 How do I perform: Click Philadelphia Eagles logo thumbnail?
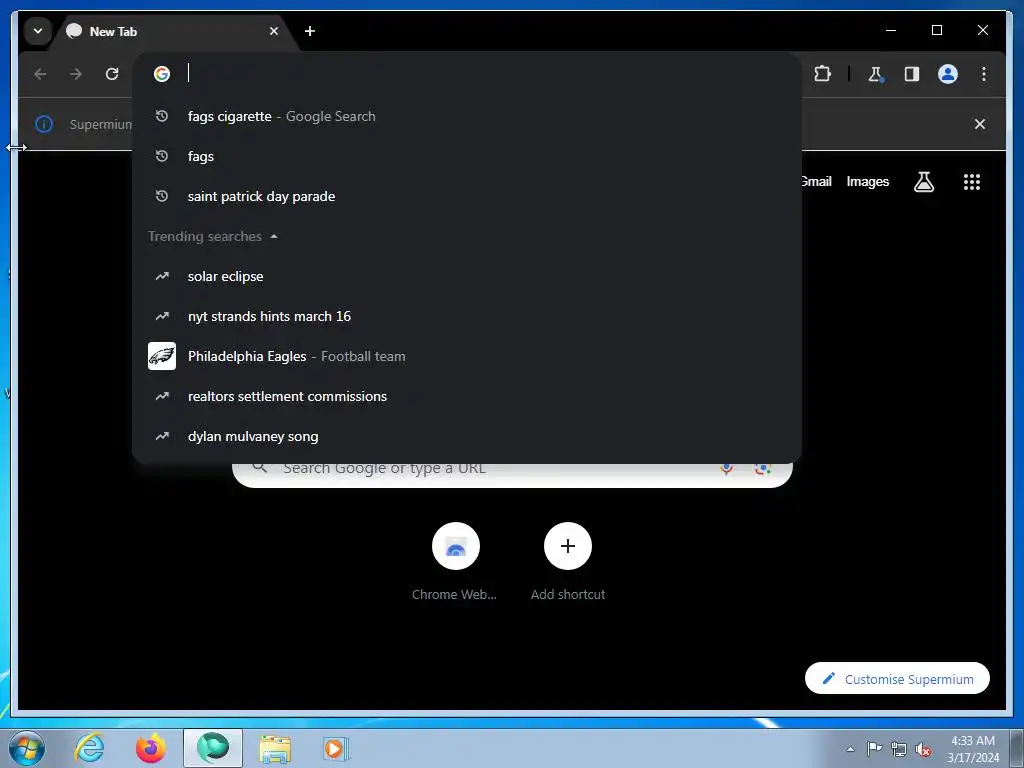(x=162, y=356)
